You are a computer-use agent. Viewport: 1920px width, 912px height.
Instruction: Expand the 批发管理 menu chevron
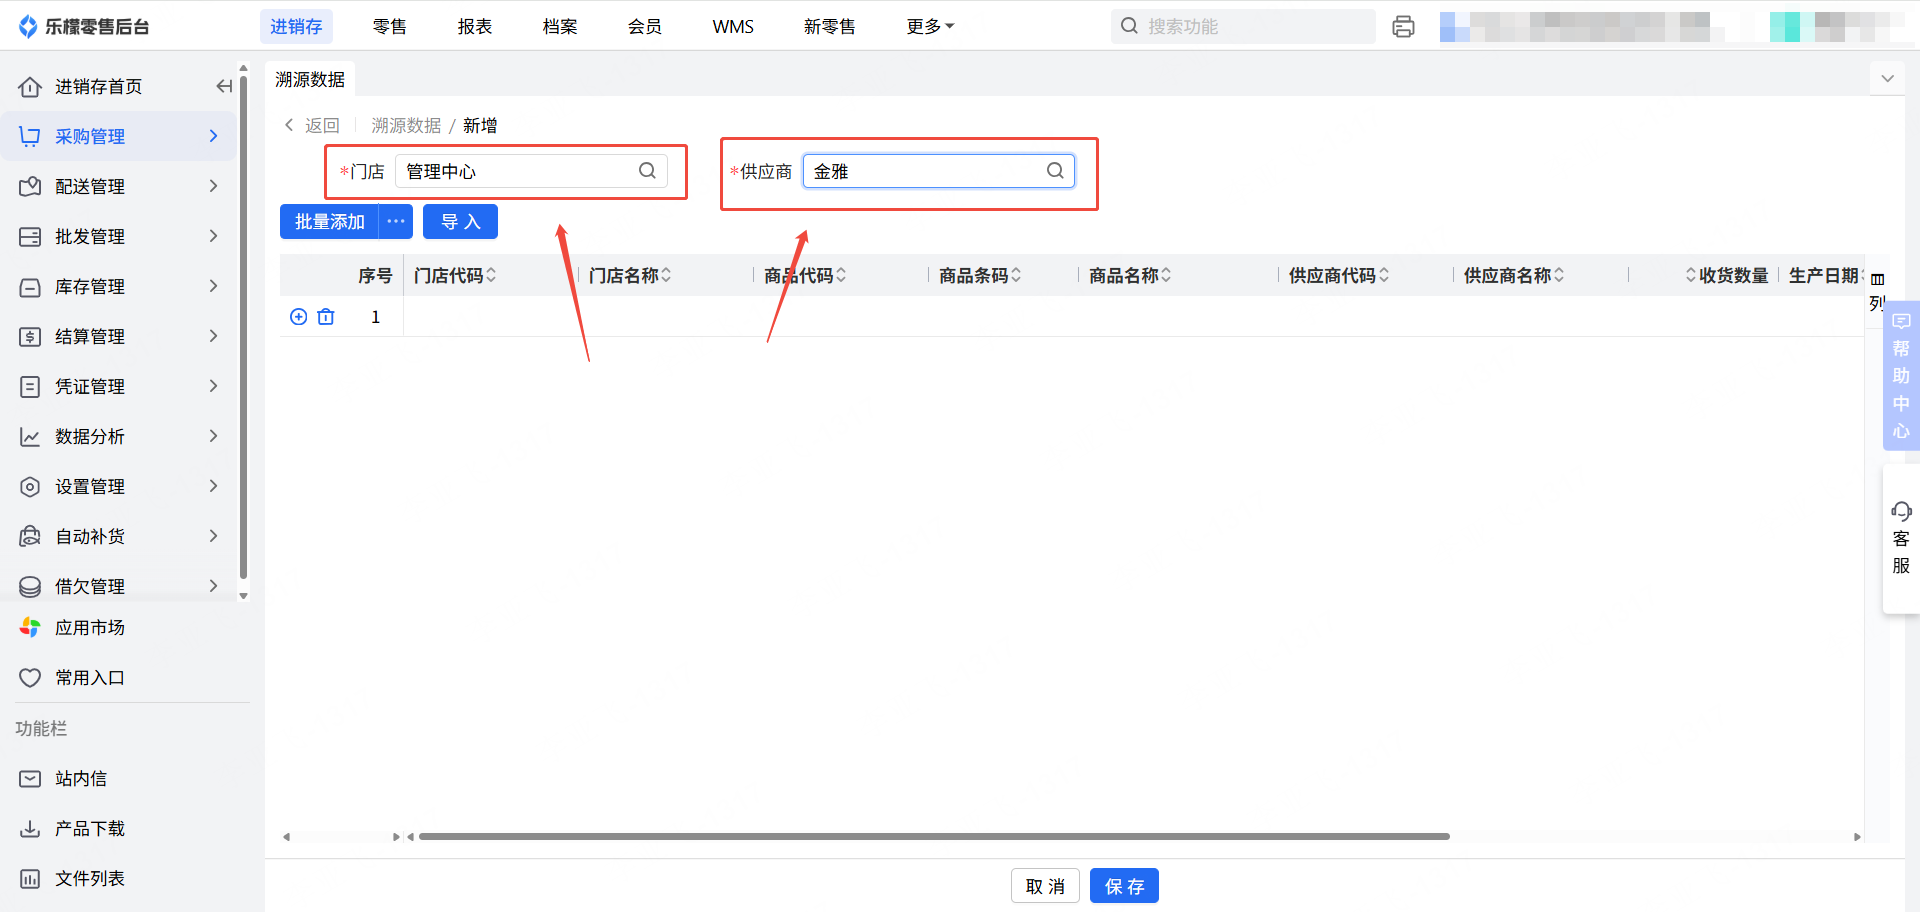[213, 236]
